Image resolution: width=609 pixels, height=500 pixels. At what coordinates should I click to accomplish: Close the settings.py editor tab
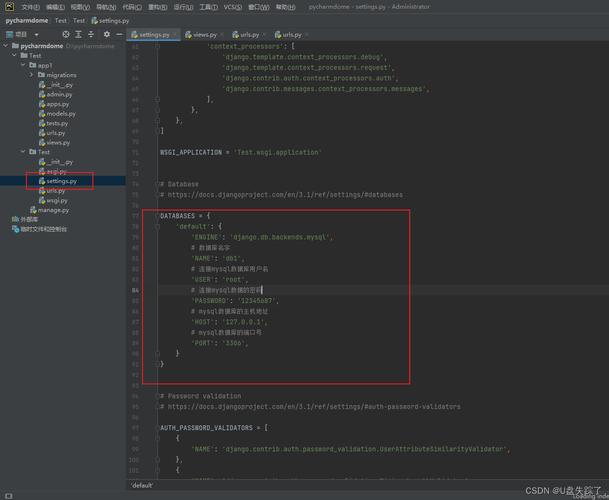click(x=175, y=35)
